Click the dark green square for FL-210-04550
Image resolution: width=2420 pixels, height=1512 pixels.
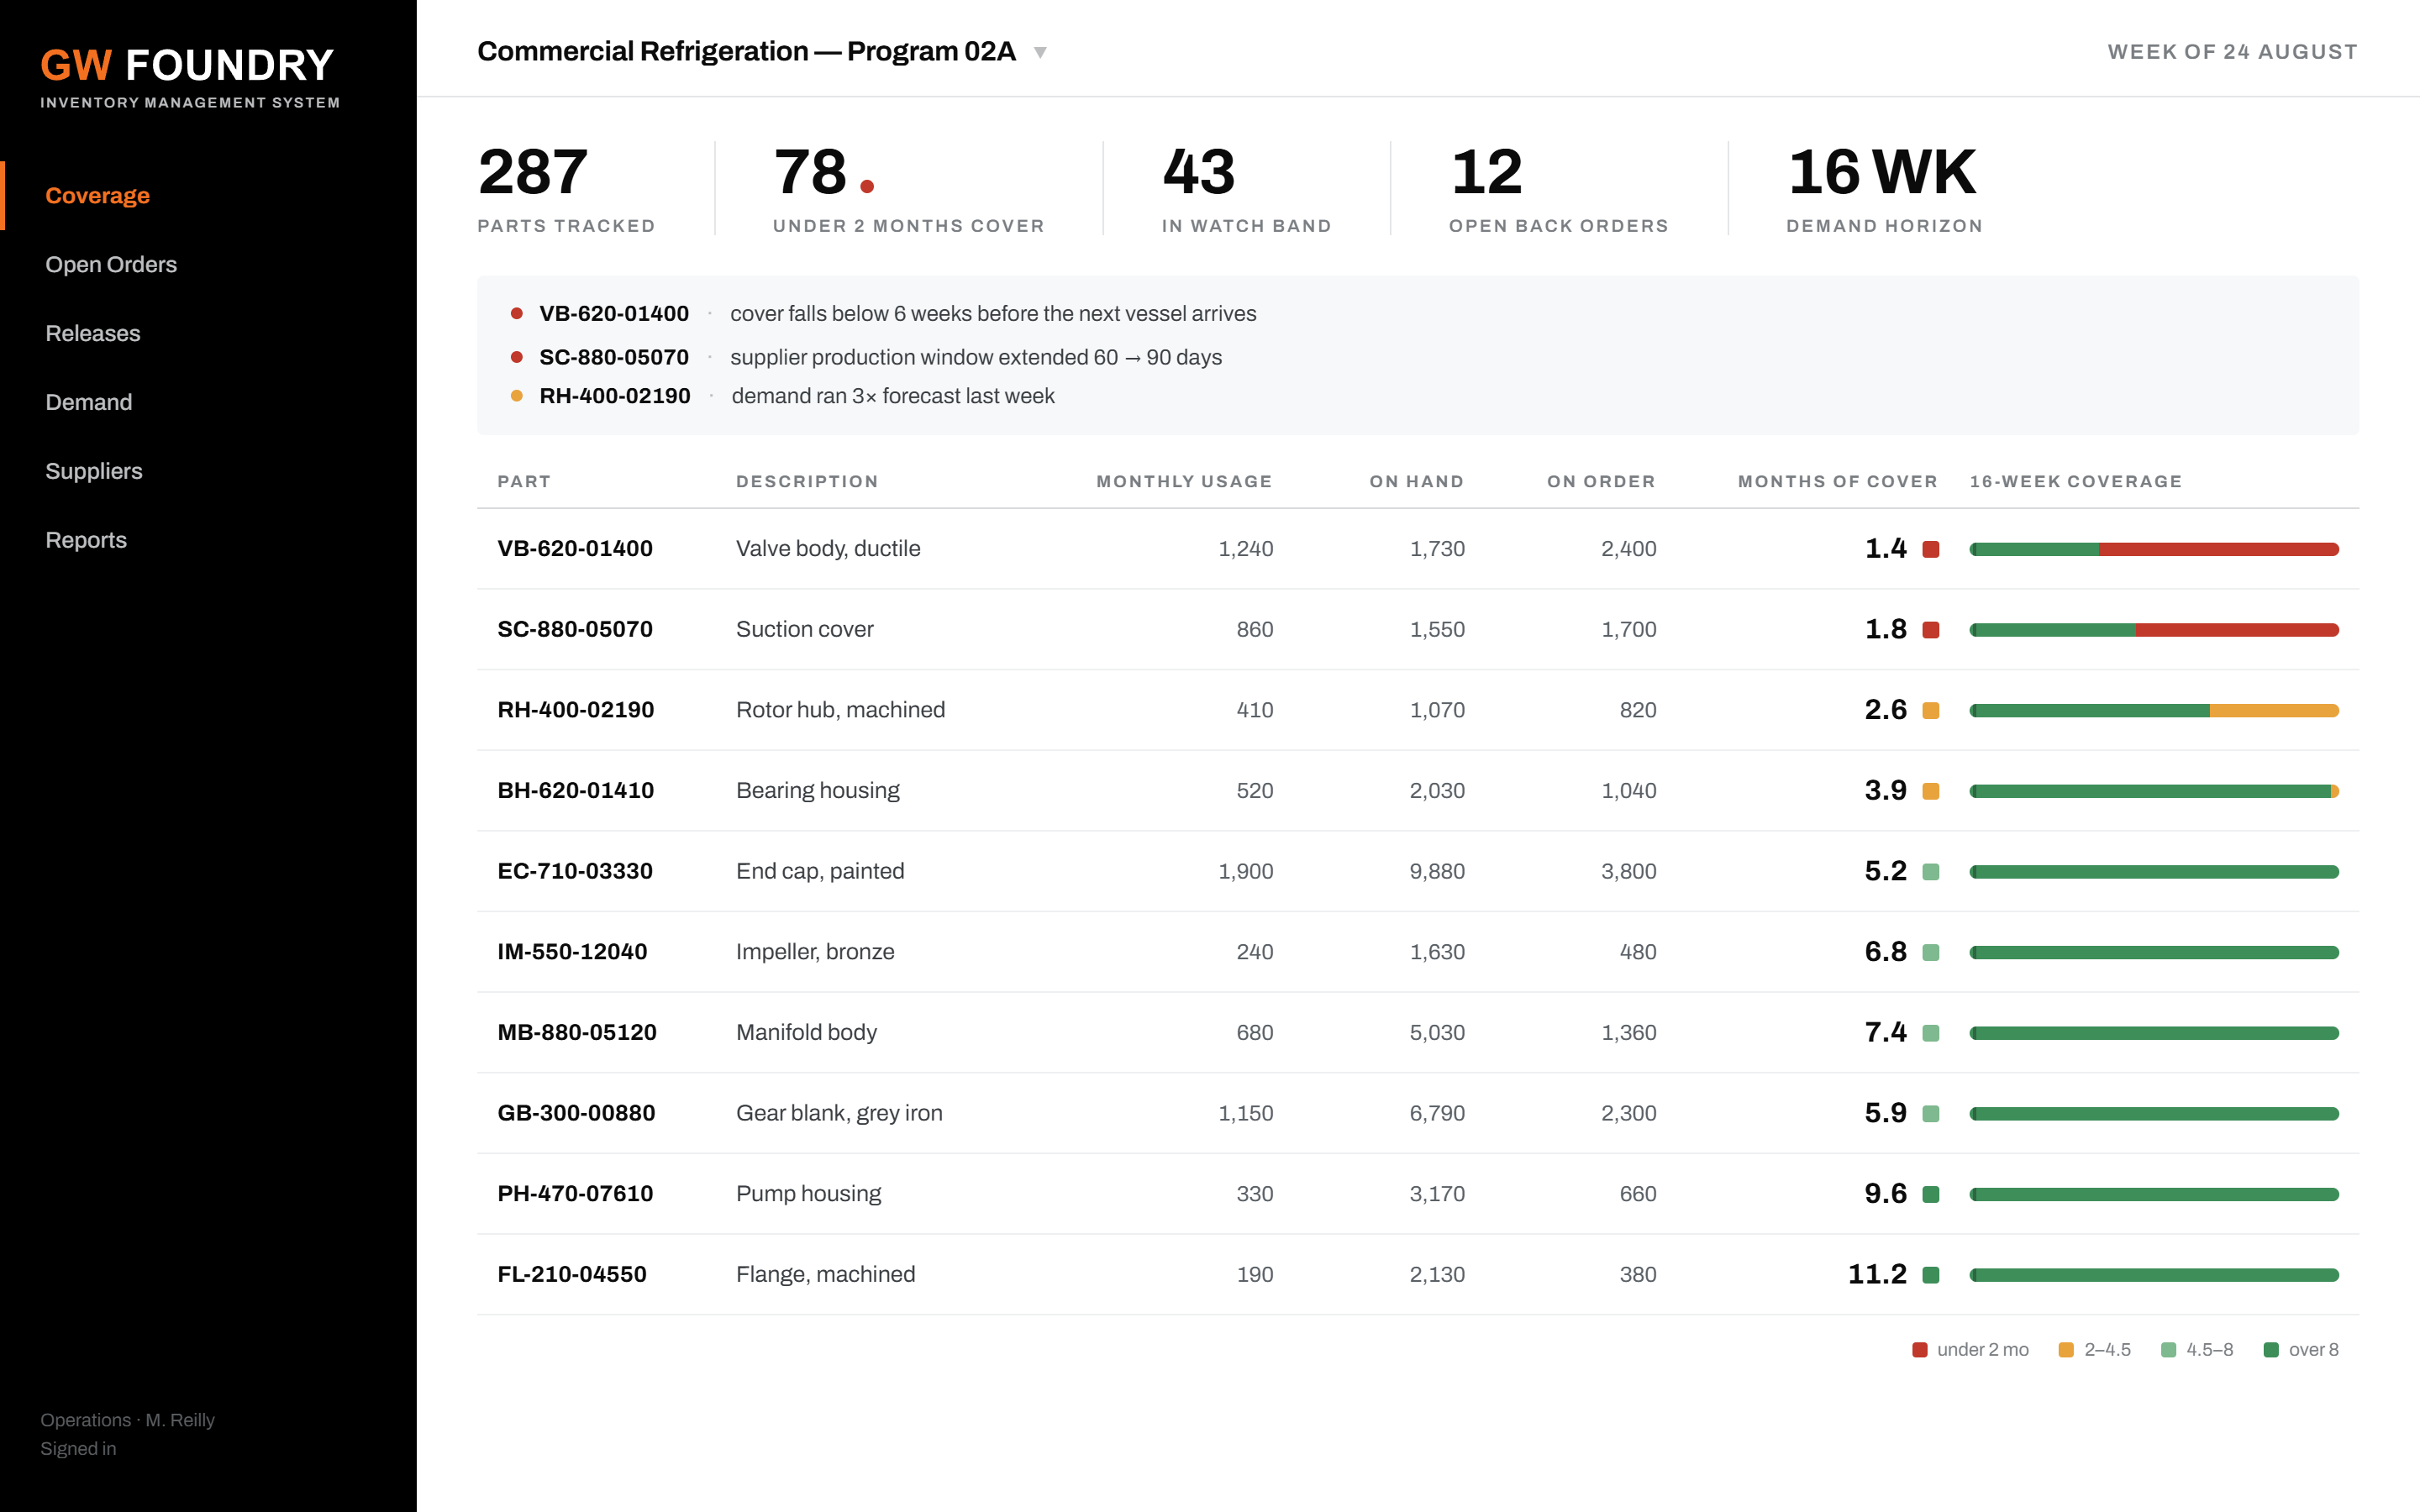coord(1931,1275)
